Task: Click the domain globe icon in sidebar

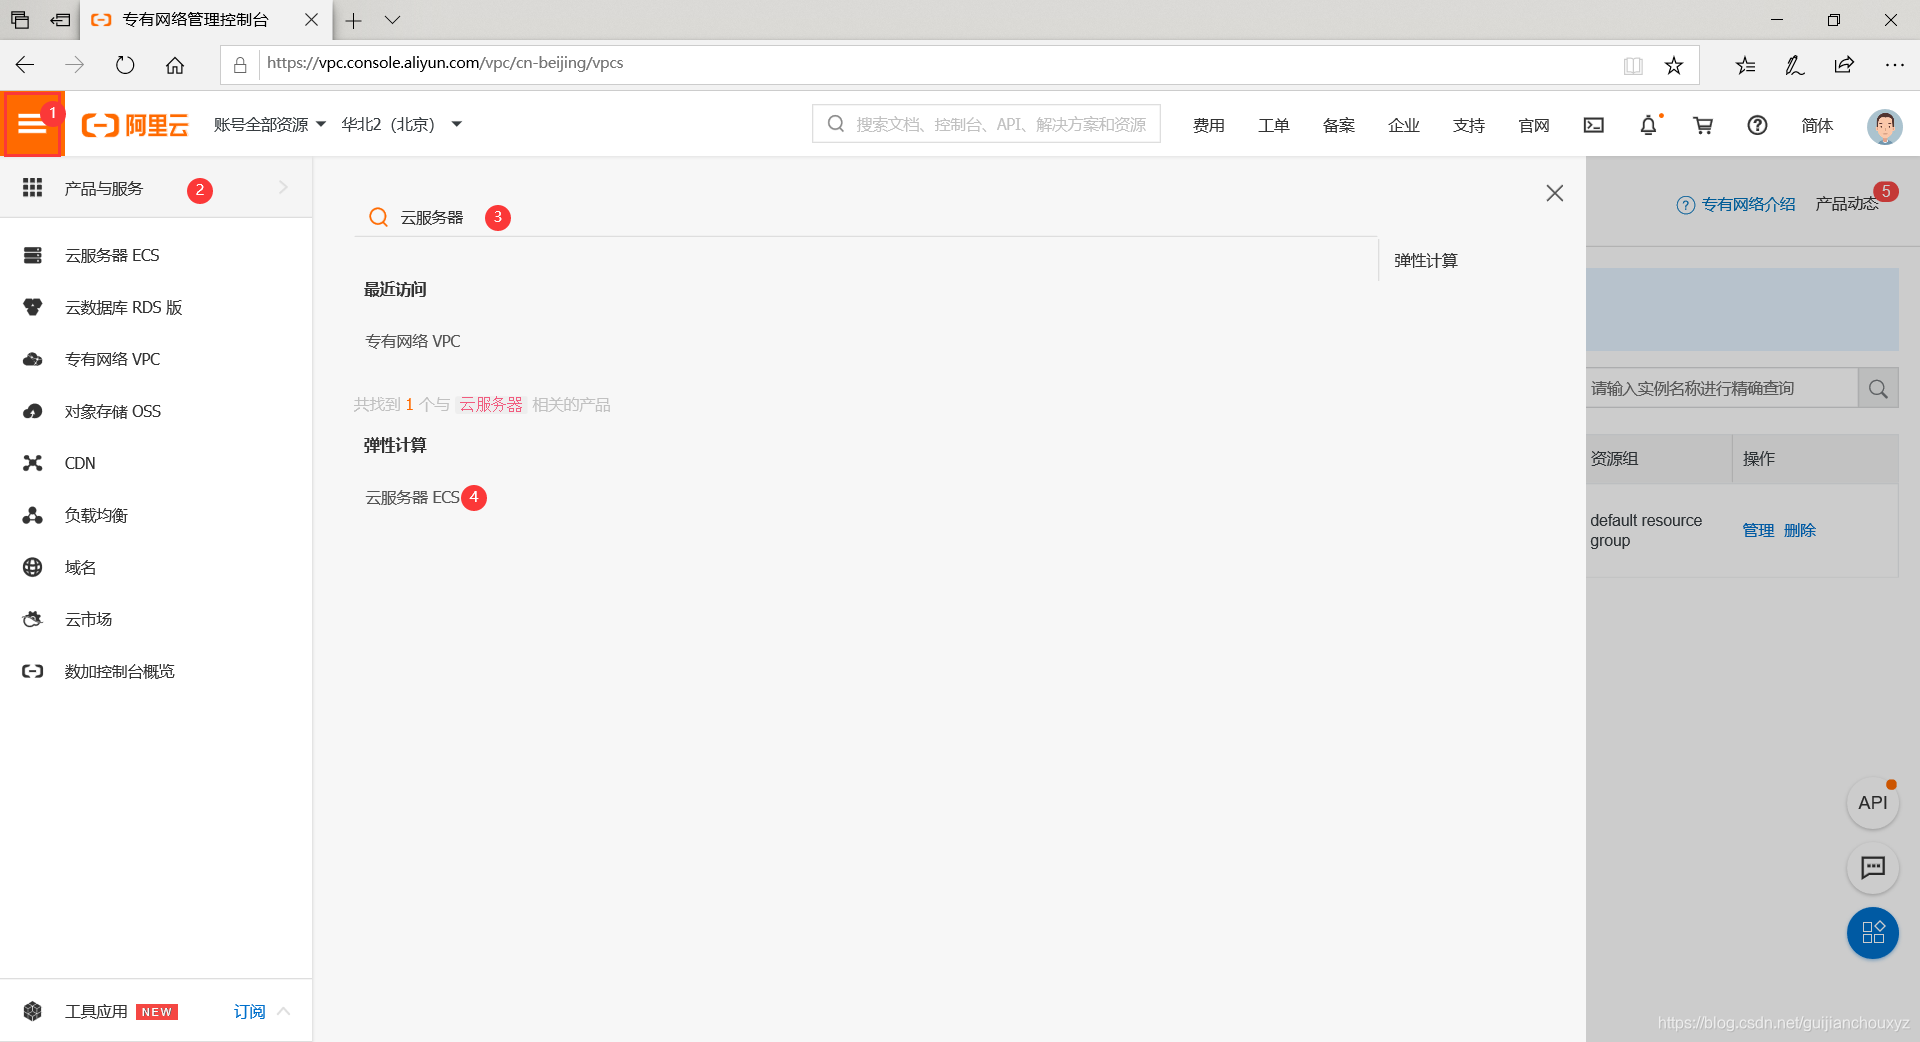Action: (33, 567)
